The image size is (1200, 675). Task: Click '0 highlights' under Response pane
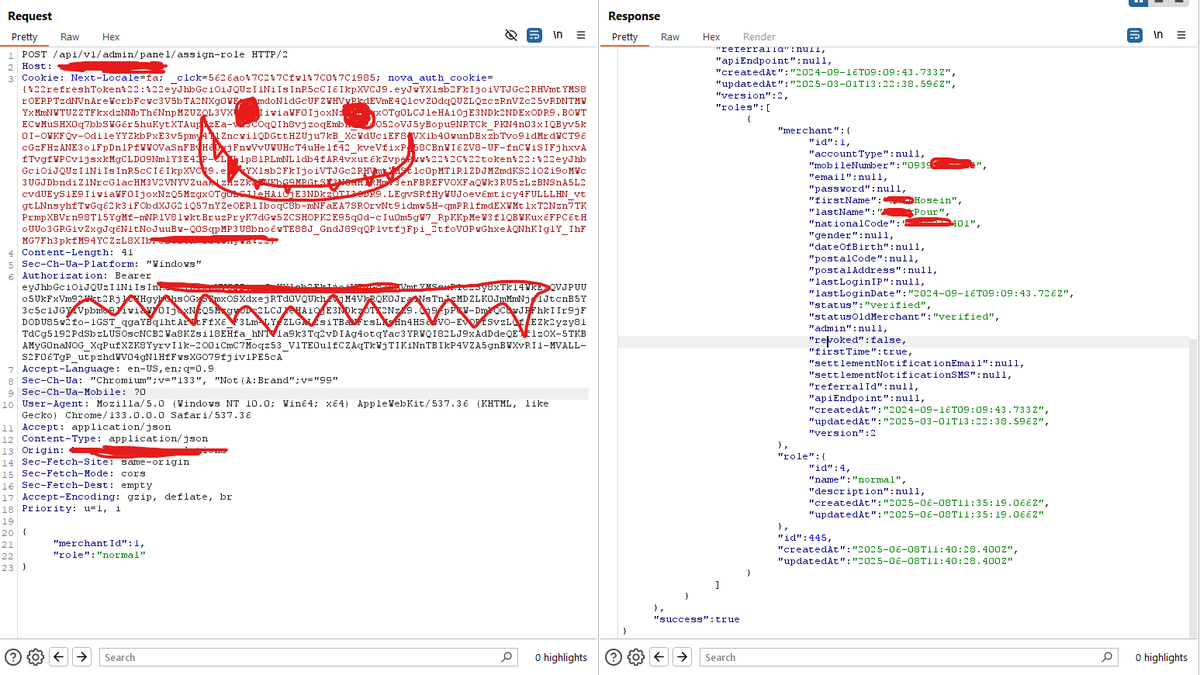(x=1161, y=657)
